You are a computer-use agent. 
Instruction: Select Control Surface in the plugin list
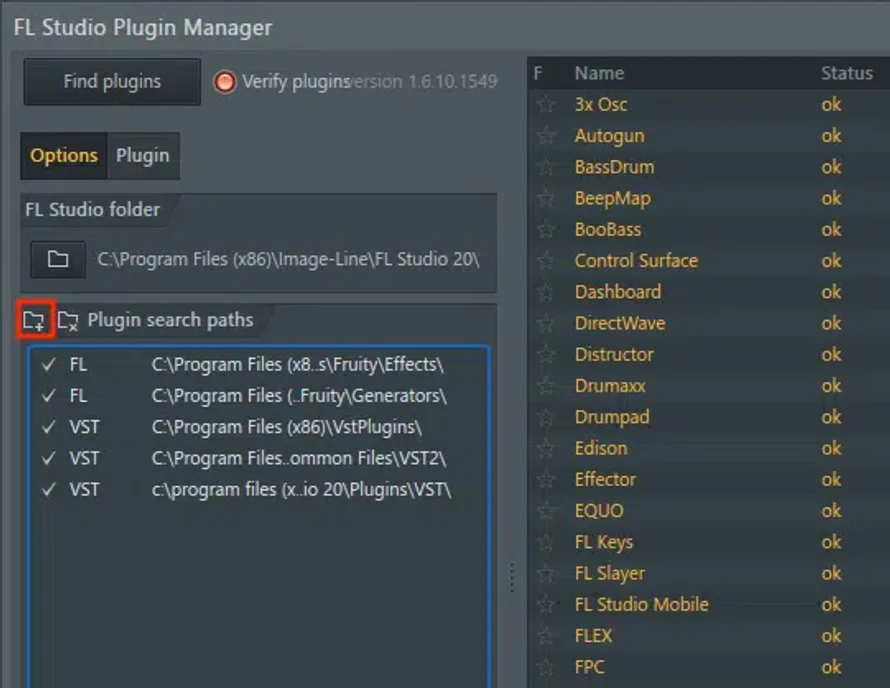pyautogui.click(x=636, y=261)
